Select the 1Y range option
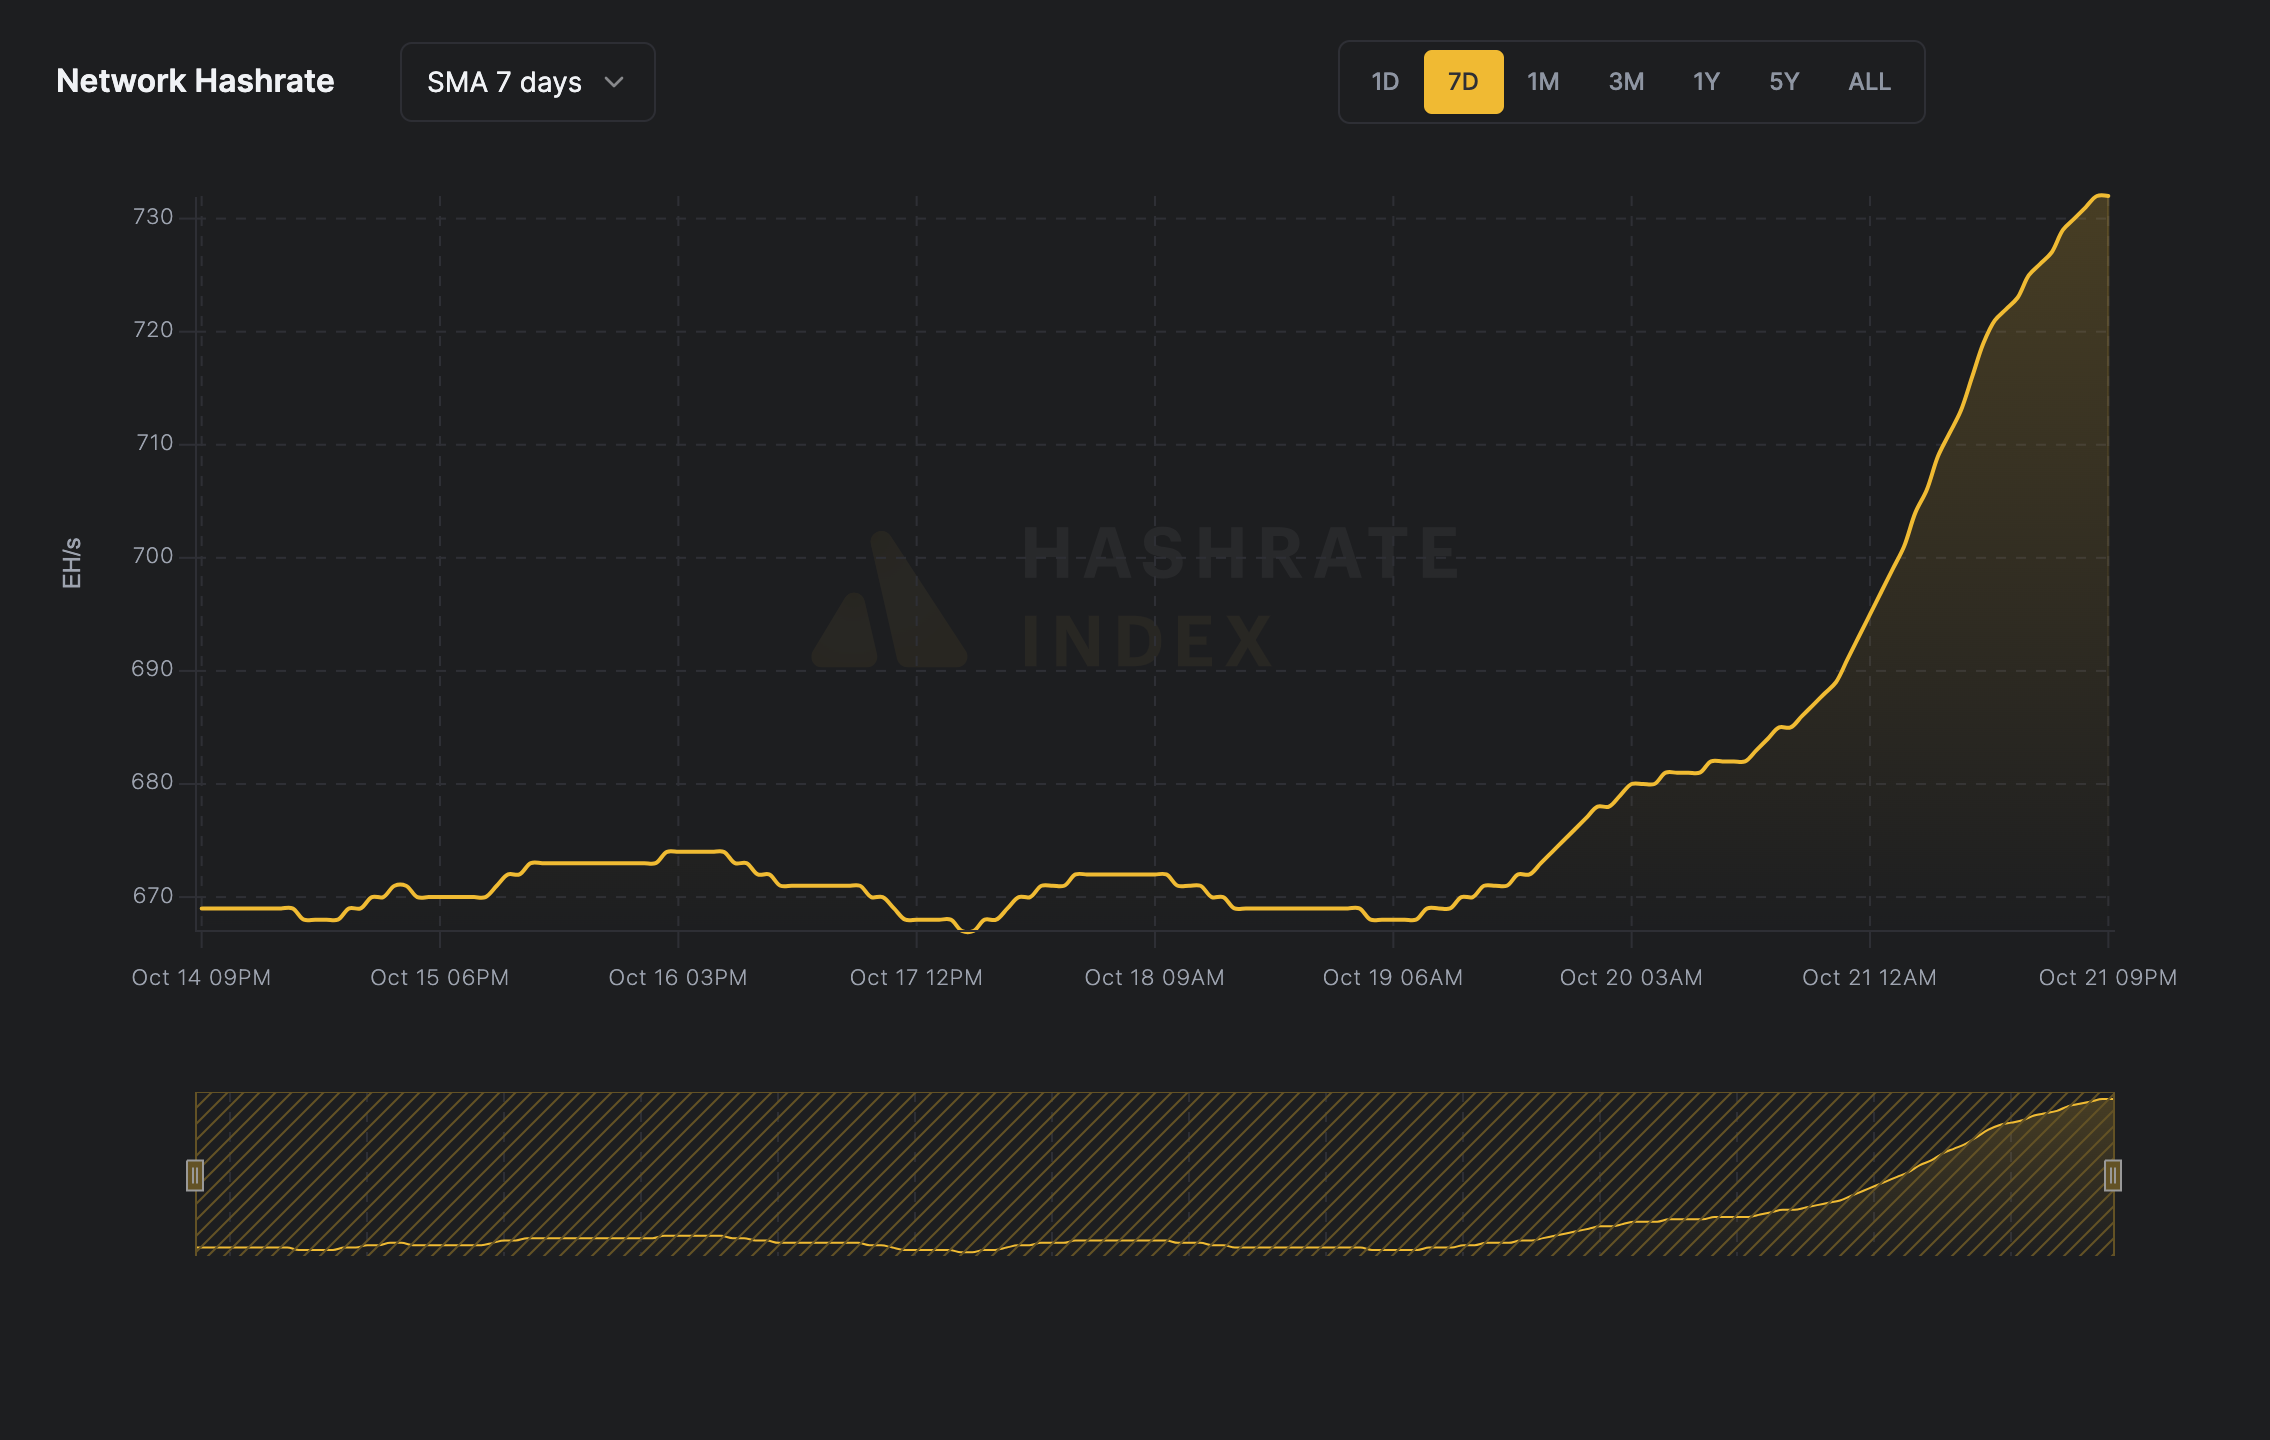Screen dimensions: 2270x1440 click(x=1705, y=82)
